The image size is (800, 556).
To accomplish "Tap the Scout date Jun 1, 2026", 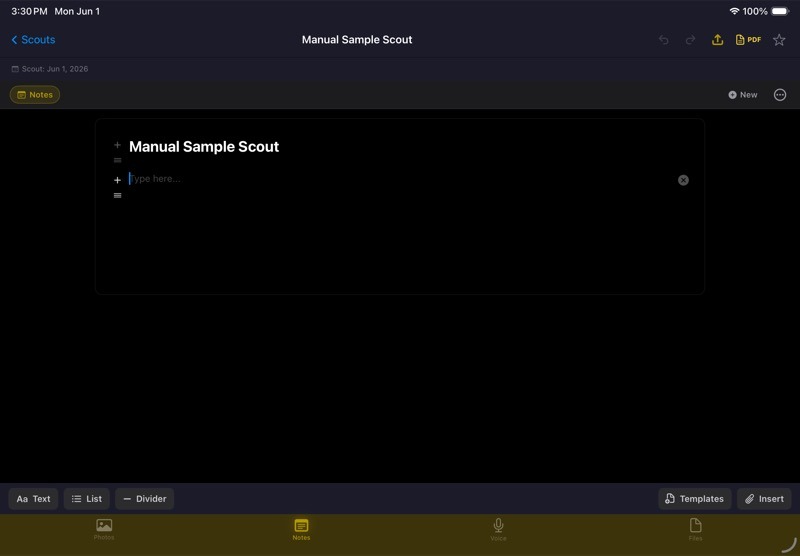I will pos(50,69).
